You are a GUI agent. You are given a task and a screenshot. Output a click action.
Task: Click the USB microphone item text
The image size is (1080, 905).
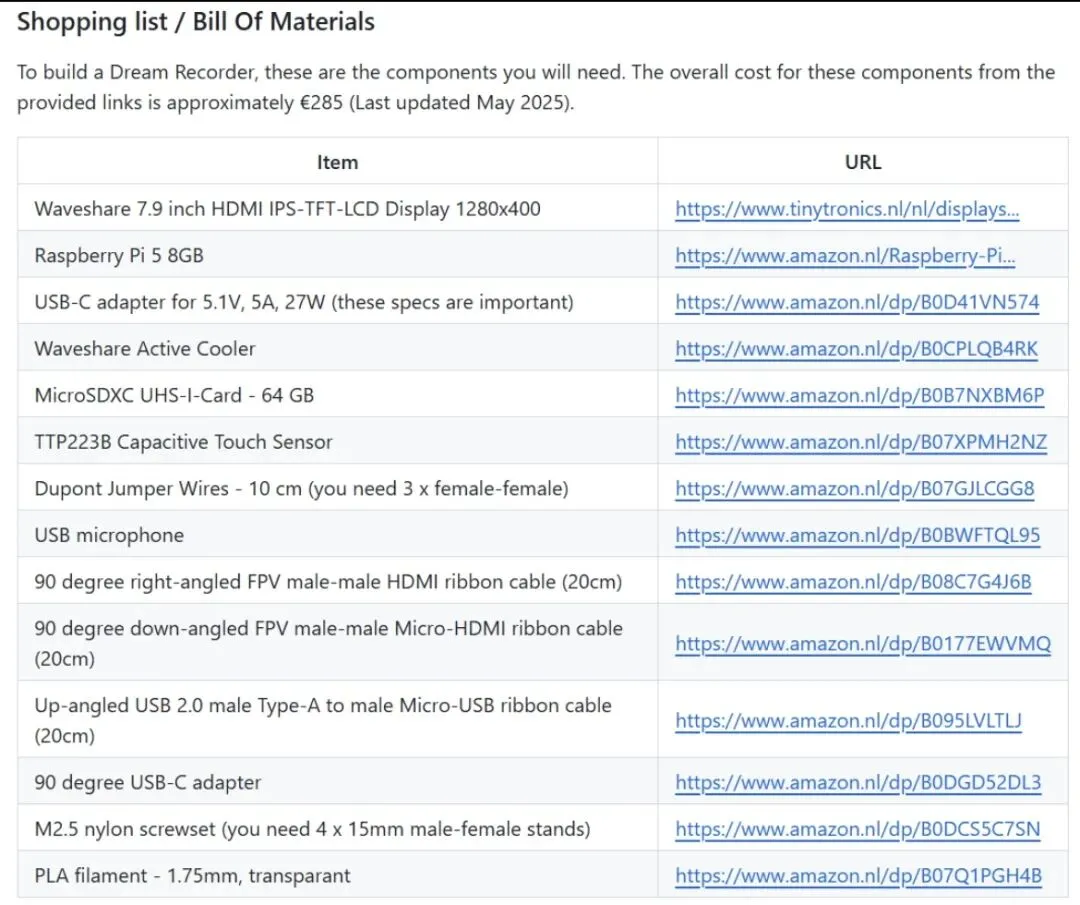coord(109,535)
